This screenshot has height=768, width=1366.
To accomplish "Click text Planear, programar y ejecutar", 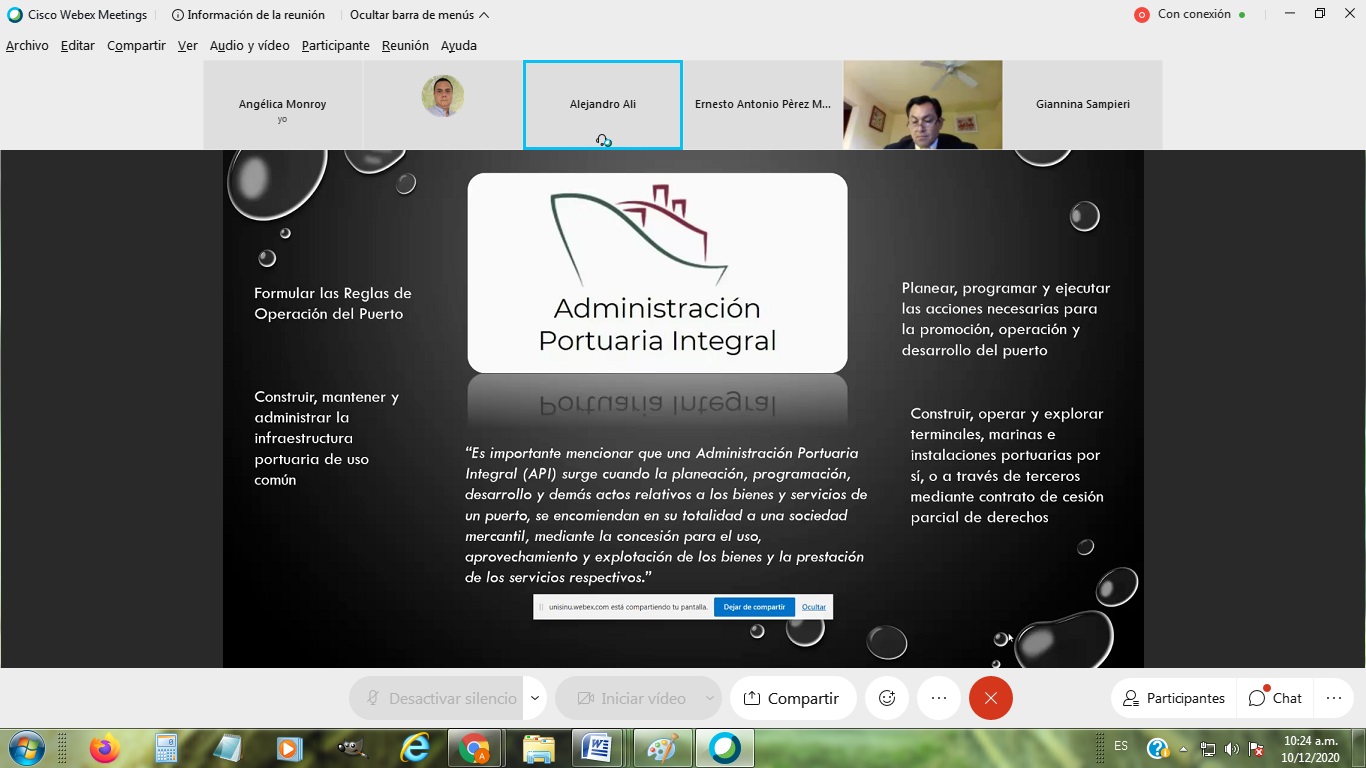I will click(1006, 319).
